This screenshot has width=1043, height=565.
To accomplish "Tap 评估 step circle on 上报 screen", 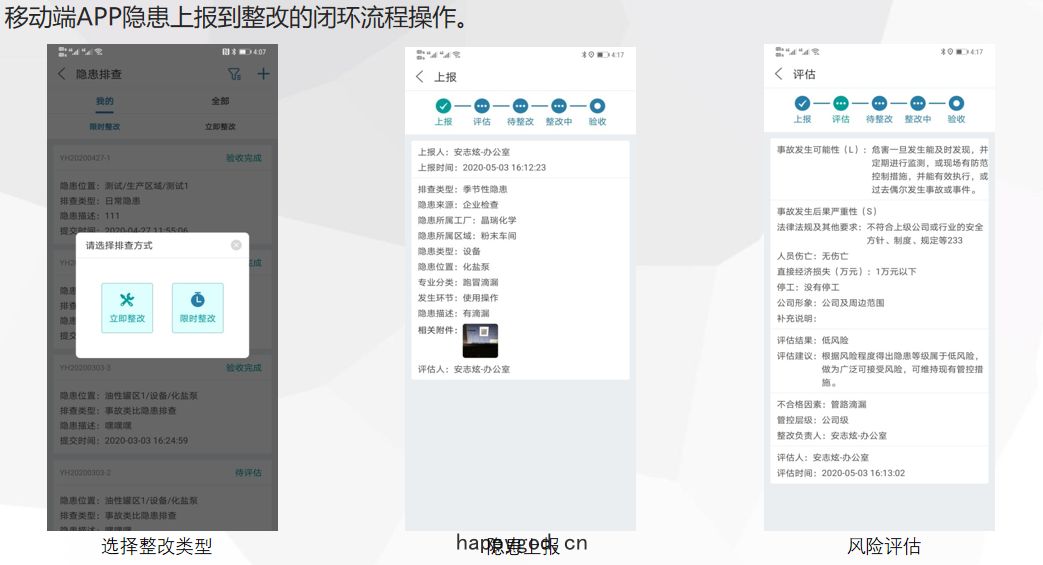I will [482, 106].
